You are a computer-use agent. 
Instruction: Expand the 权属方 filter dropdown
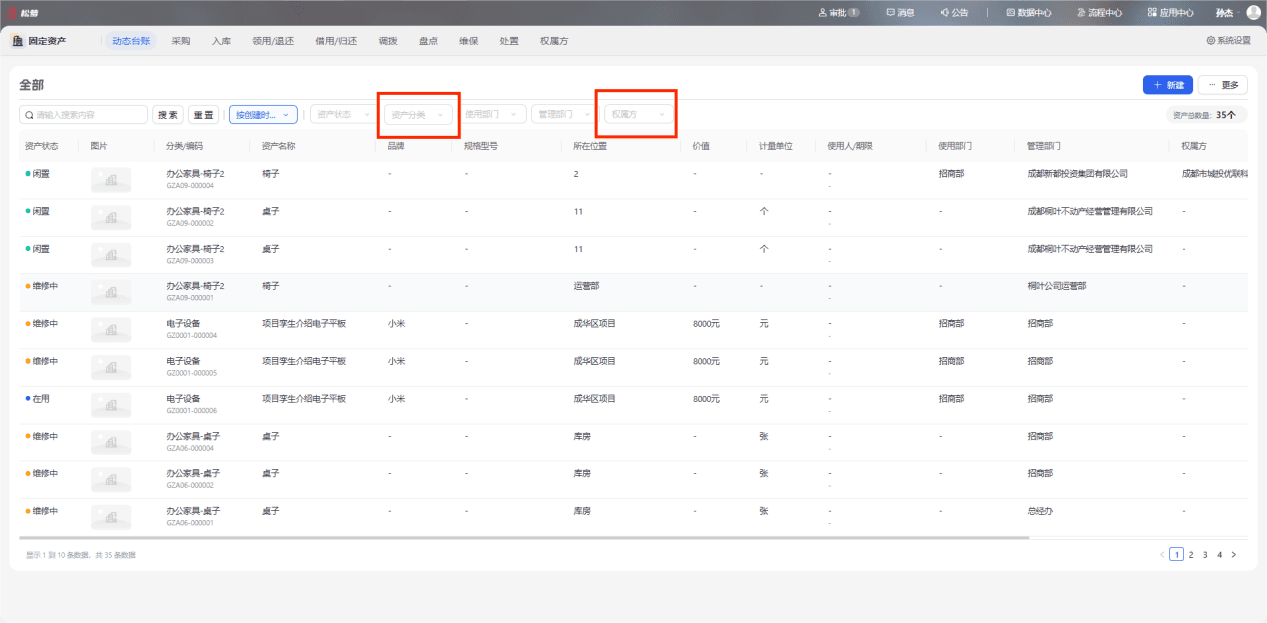(638, 115)
